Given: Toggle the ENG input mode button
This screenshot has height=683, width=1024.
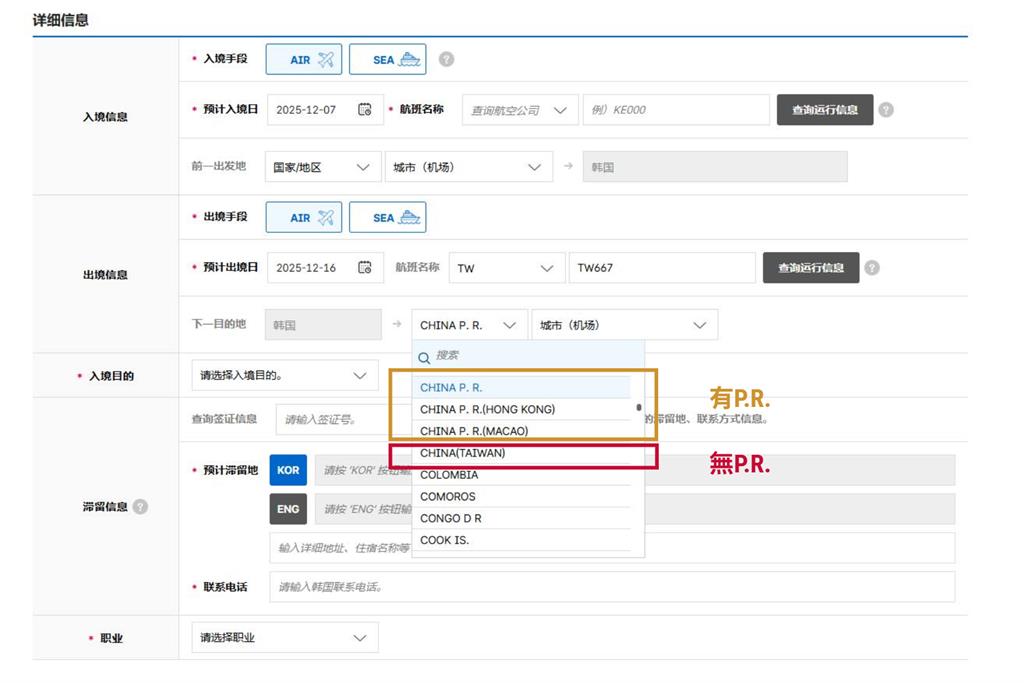Looking at the screenshot, I should coord(287,508).
